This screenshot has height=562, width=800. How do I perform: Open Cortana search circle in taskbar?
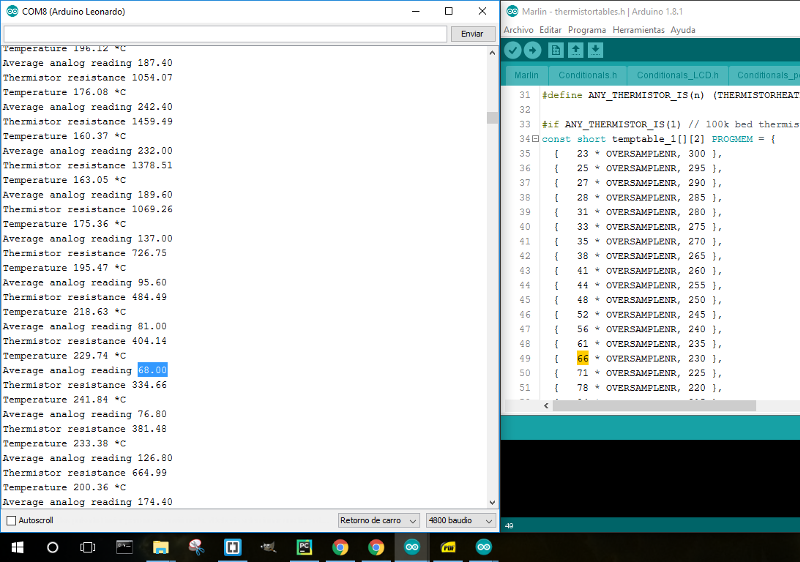coord(52,547)
